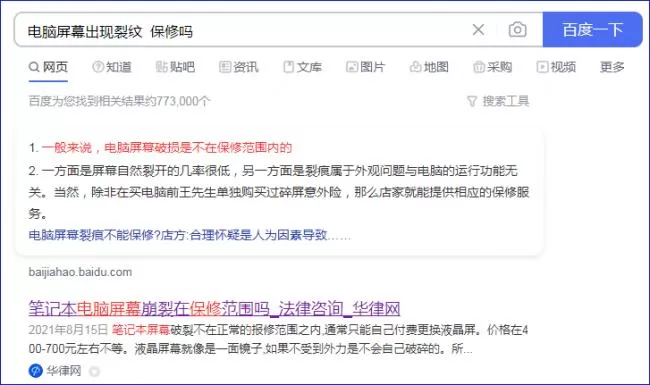Click the 百度一下 search button
Image resolution: width=650 pixels, height=385 pixels.
[x=592, y=30]
